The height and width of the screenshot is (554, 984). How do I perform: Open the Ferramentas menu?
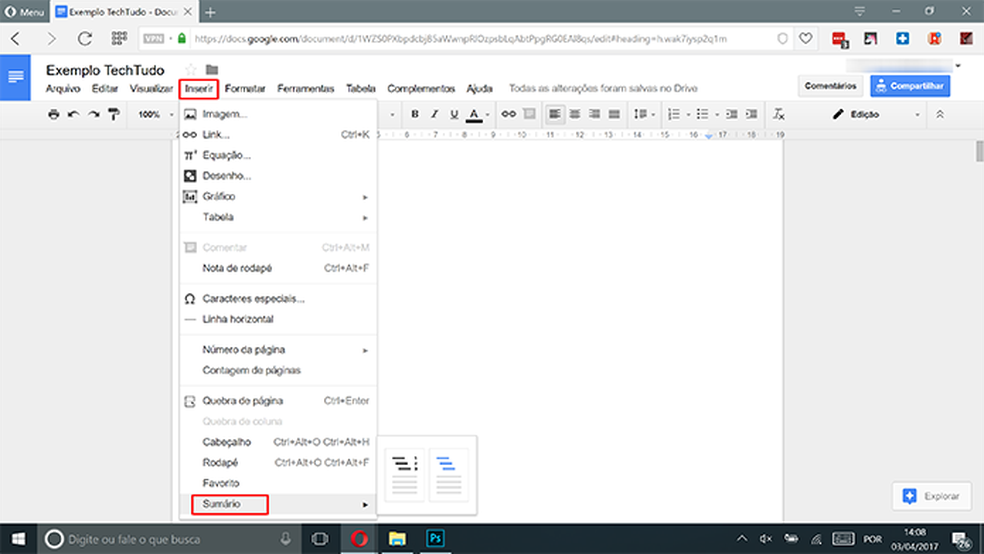coord(306,88)
